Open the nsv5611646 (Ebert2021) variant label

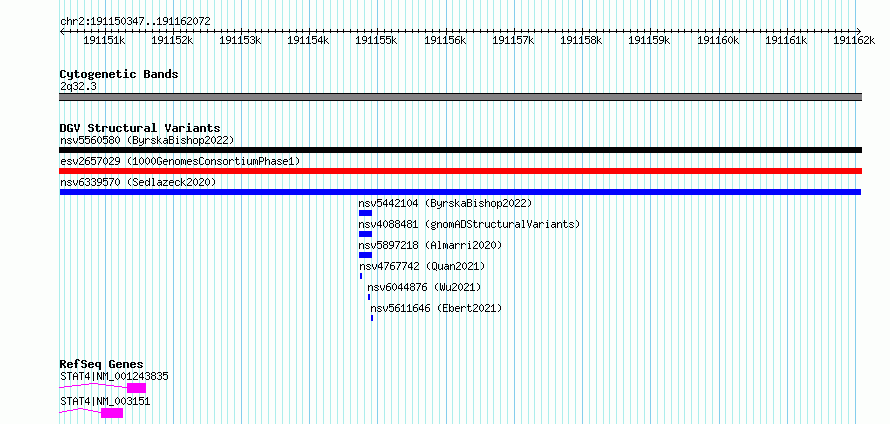click(x=436, y=308)
